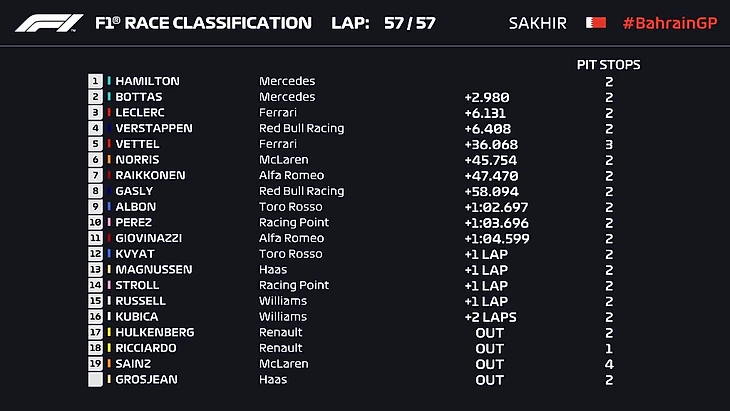
Task: Open the #BahrainGP hashtag
Action: click(x=669, y=22)
